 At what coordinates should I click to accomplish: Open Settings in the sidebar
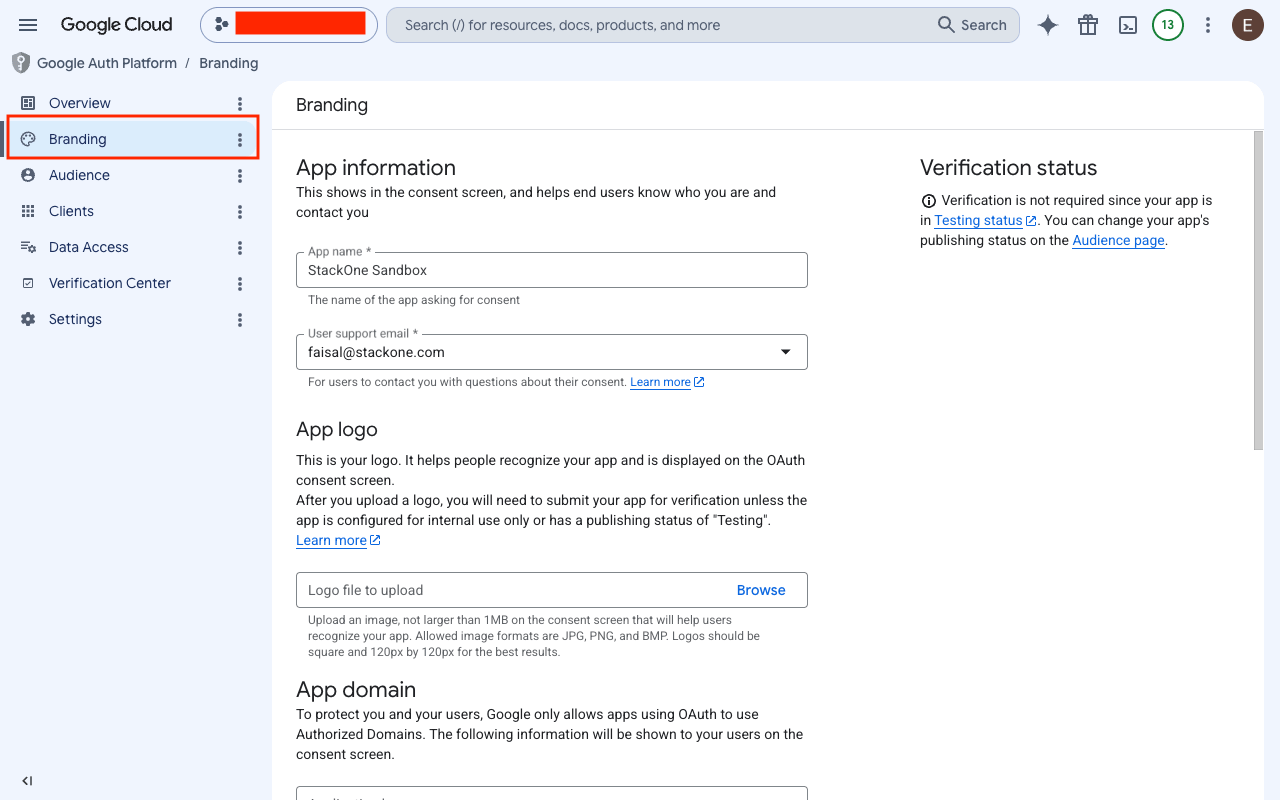(75, 319)
